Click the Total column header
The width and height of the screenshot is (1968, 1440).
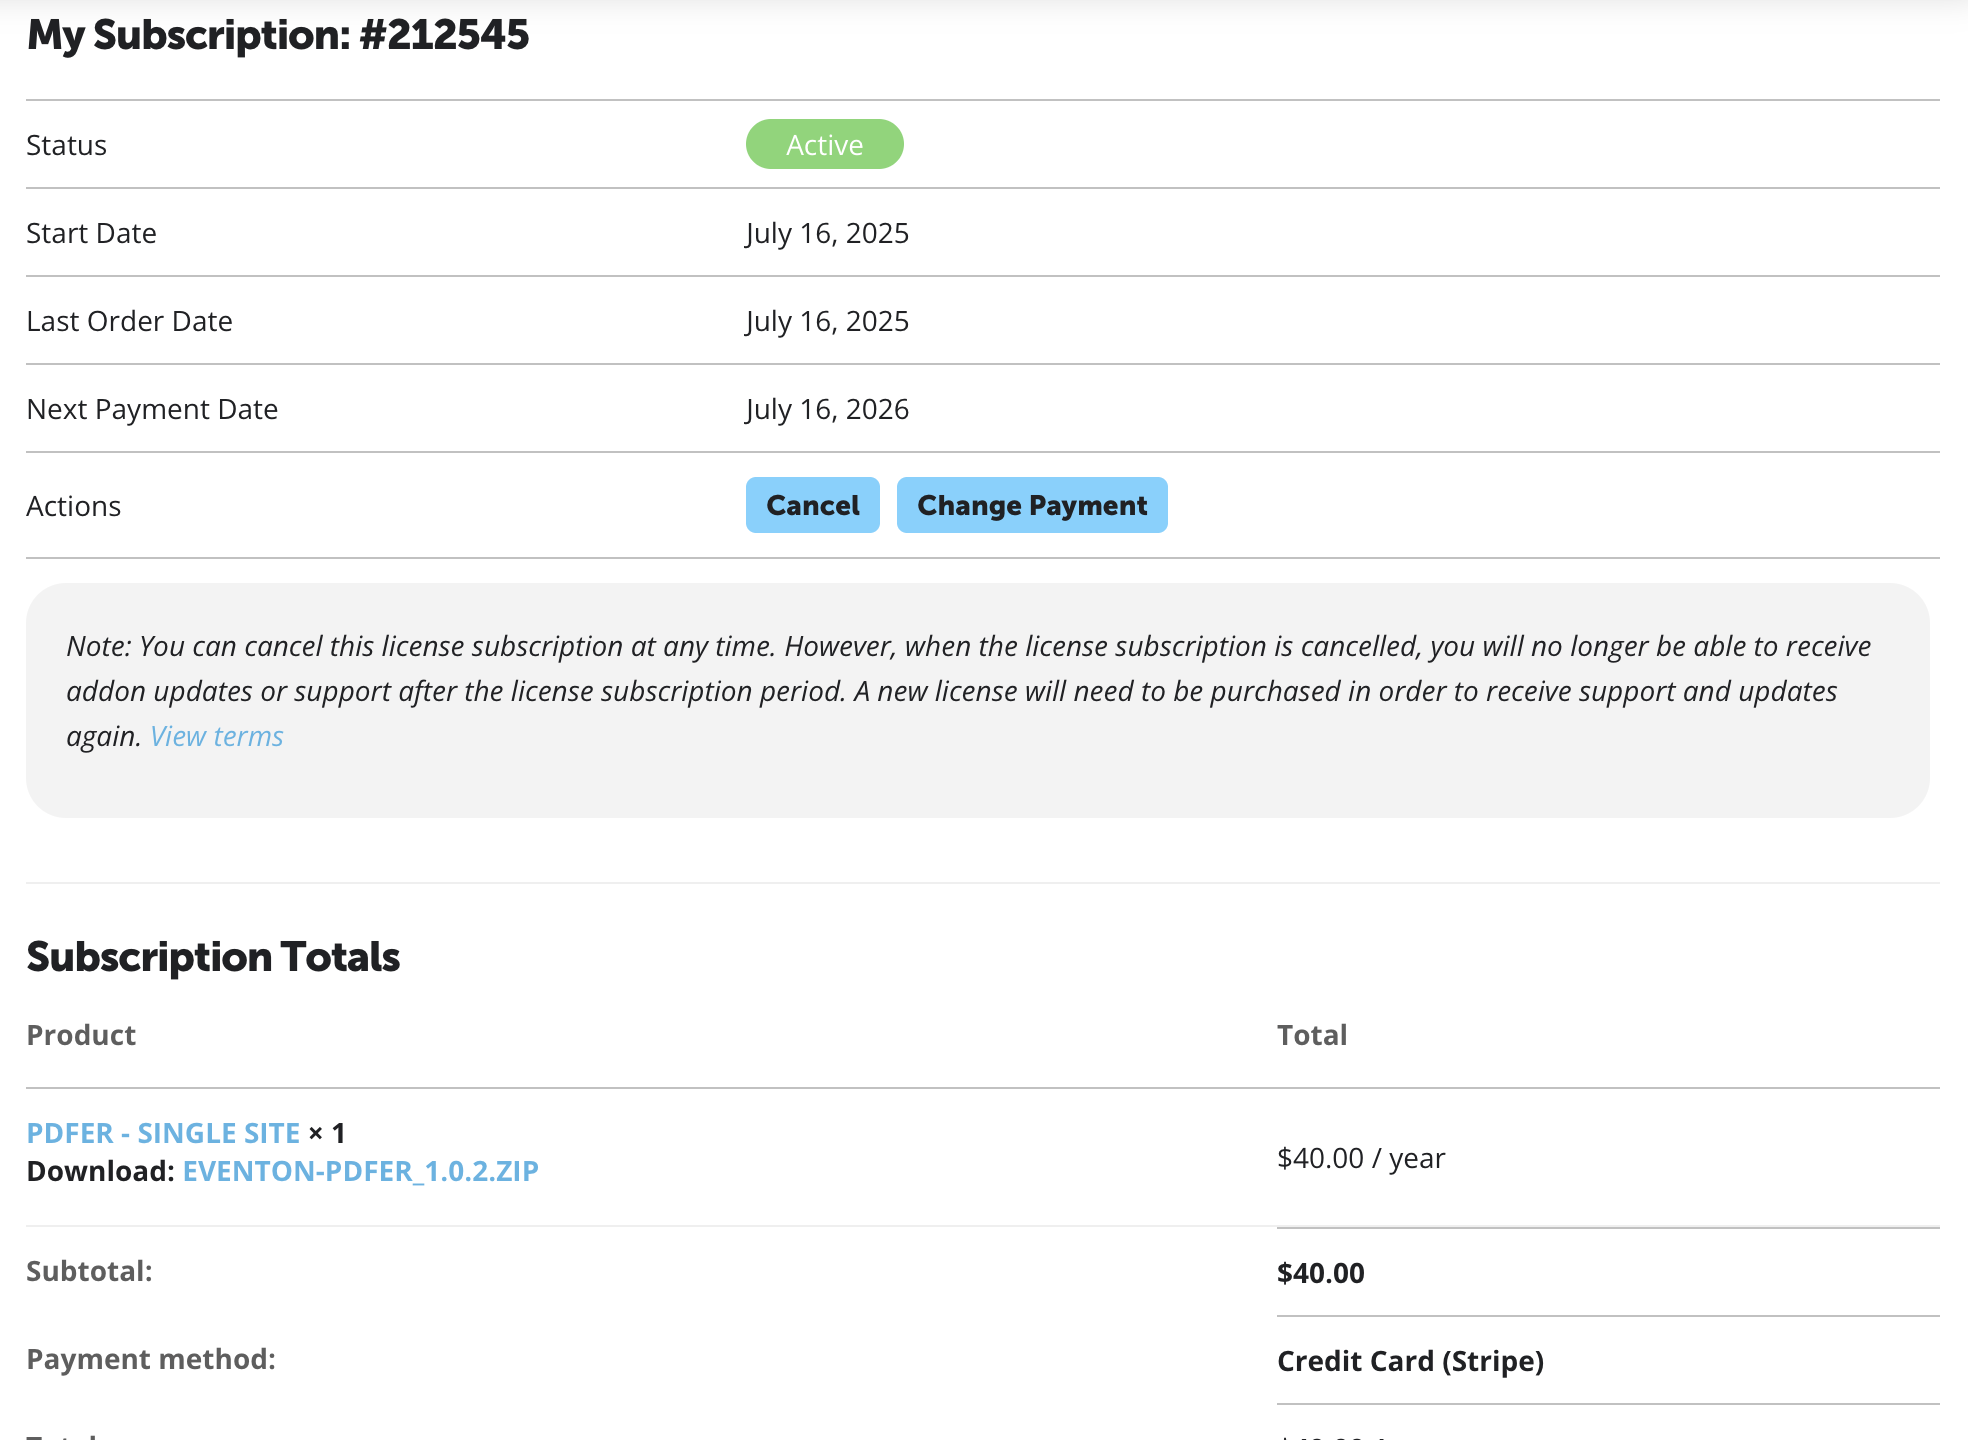pyautogui.click(x=1312, y=1035)
